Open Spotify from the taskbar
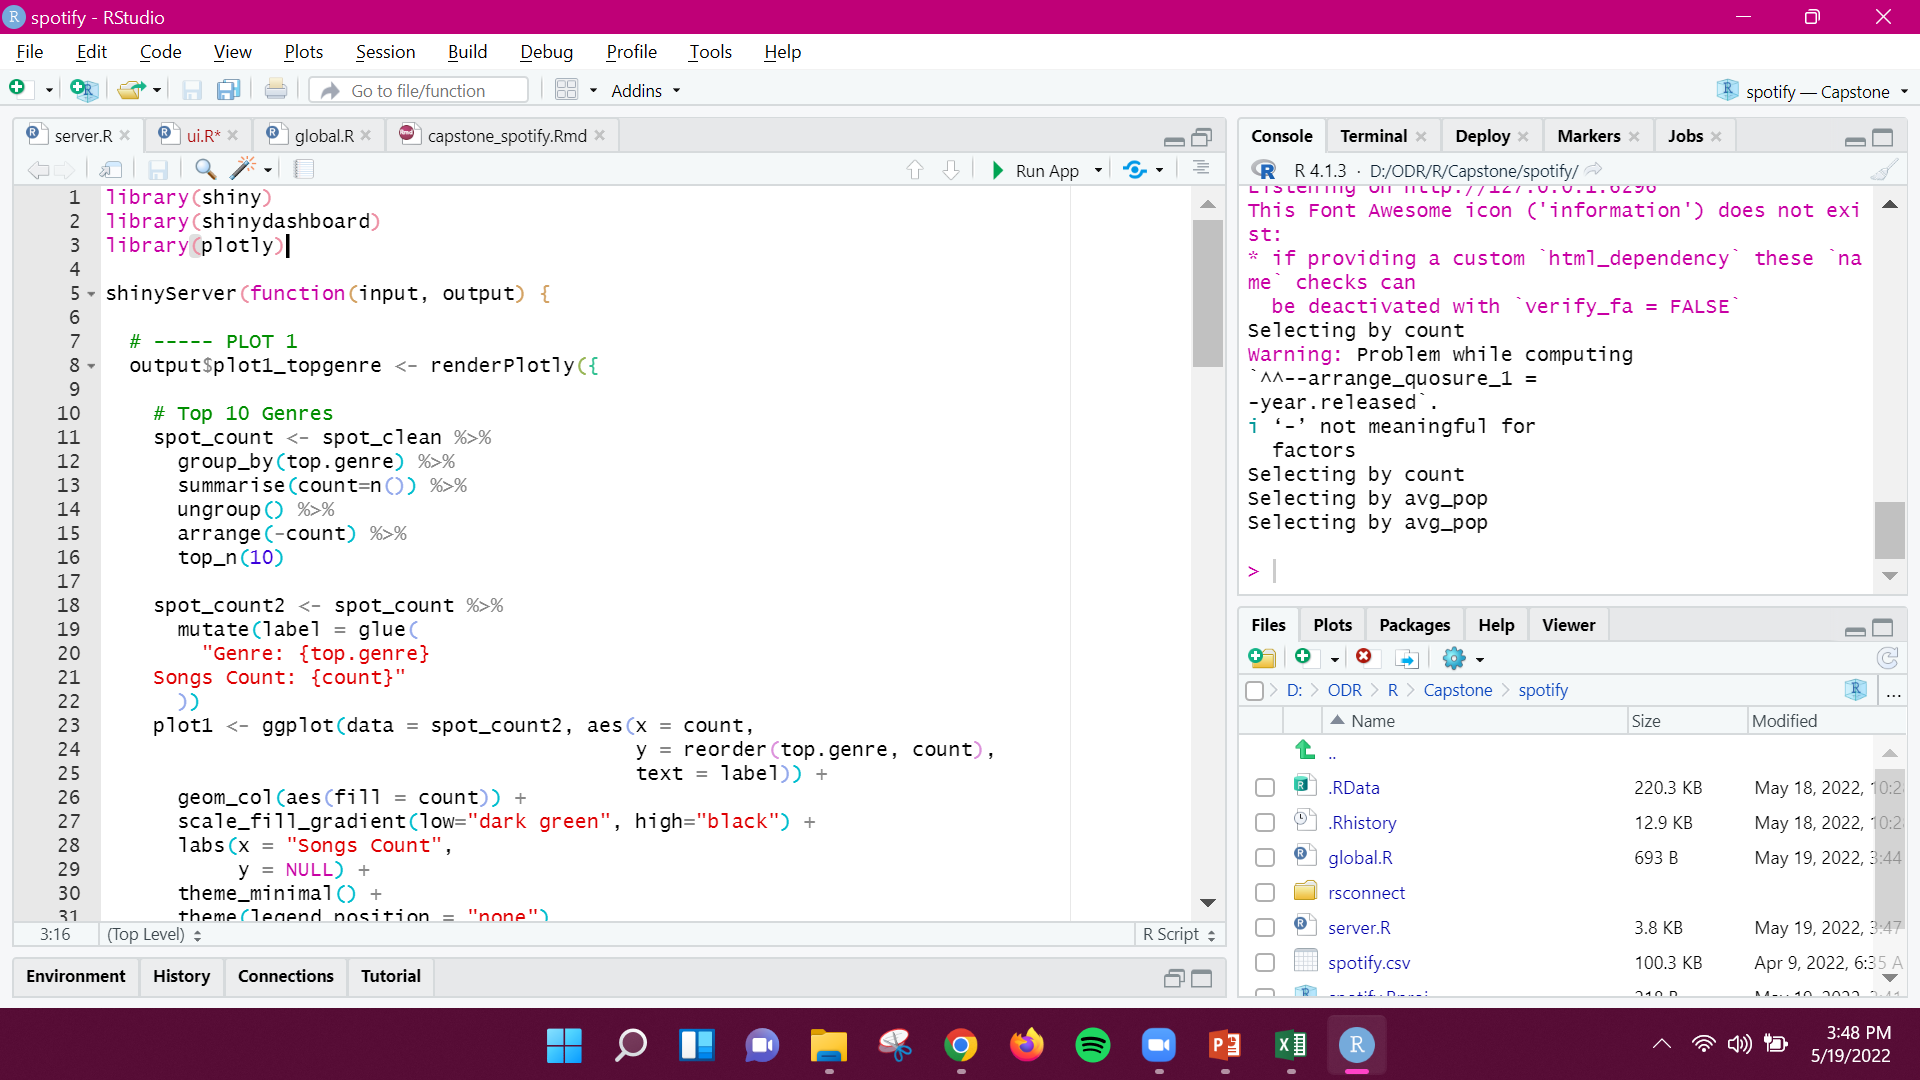Viewport: 1920px width, 1080px height. pos(1093,1046)
